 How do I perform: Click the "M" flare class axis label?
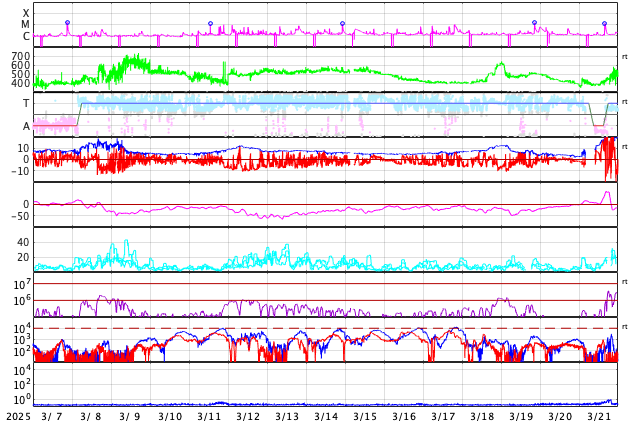pos(25,25)
